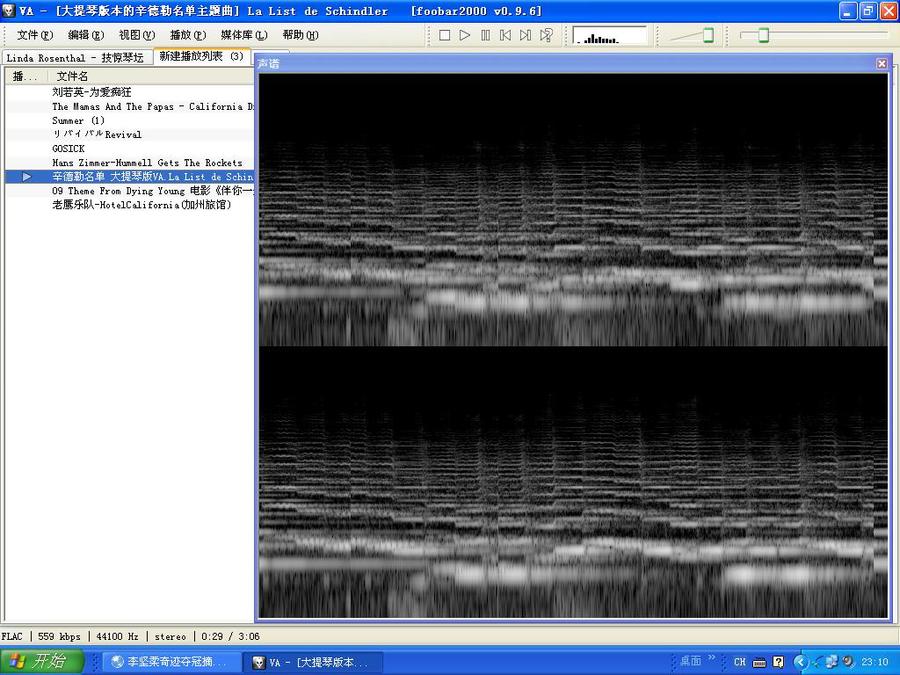Open the 视图 menu
Image resolution: width=900 pixels, height=675 pixels.
137,35
